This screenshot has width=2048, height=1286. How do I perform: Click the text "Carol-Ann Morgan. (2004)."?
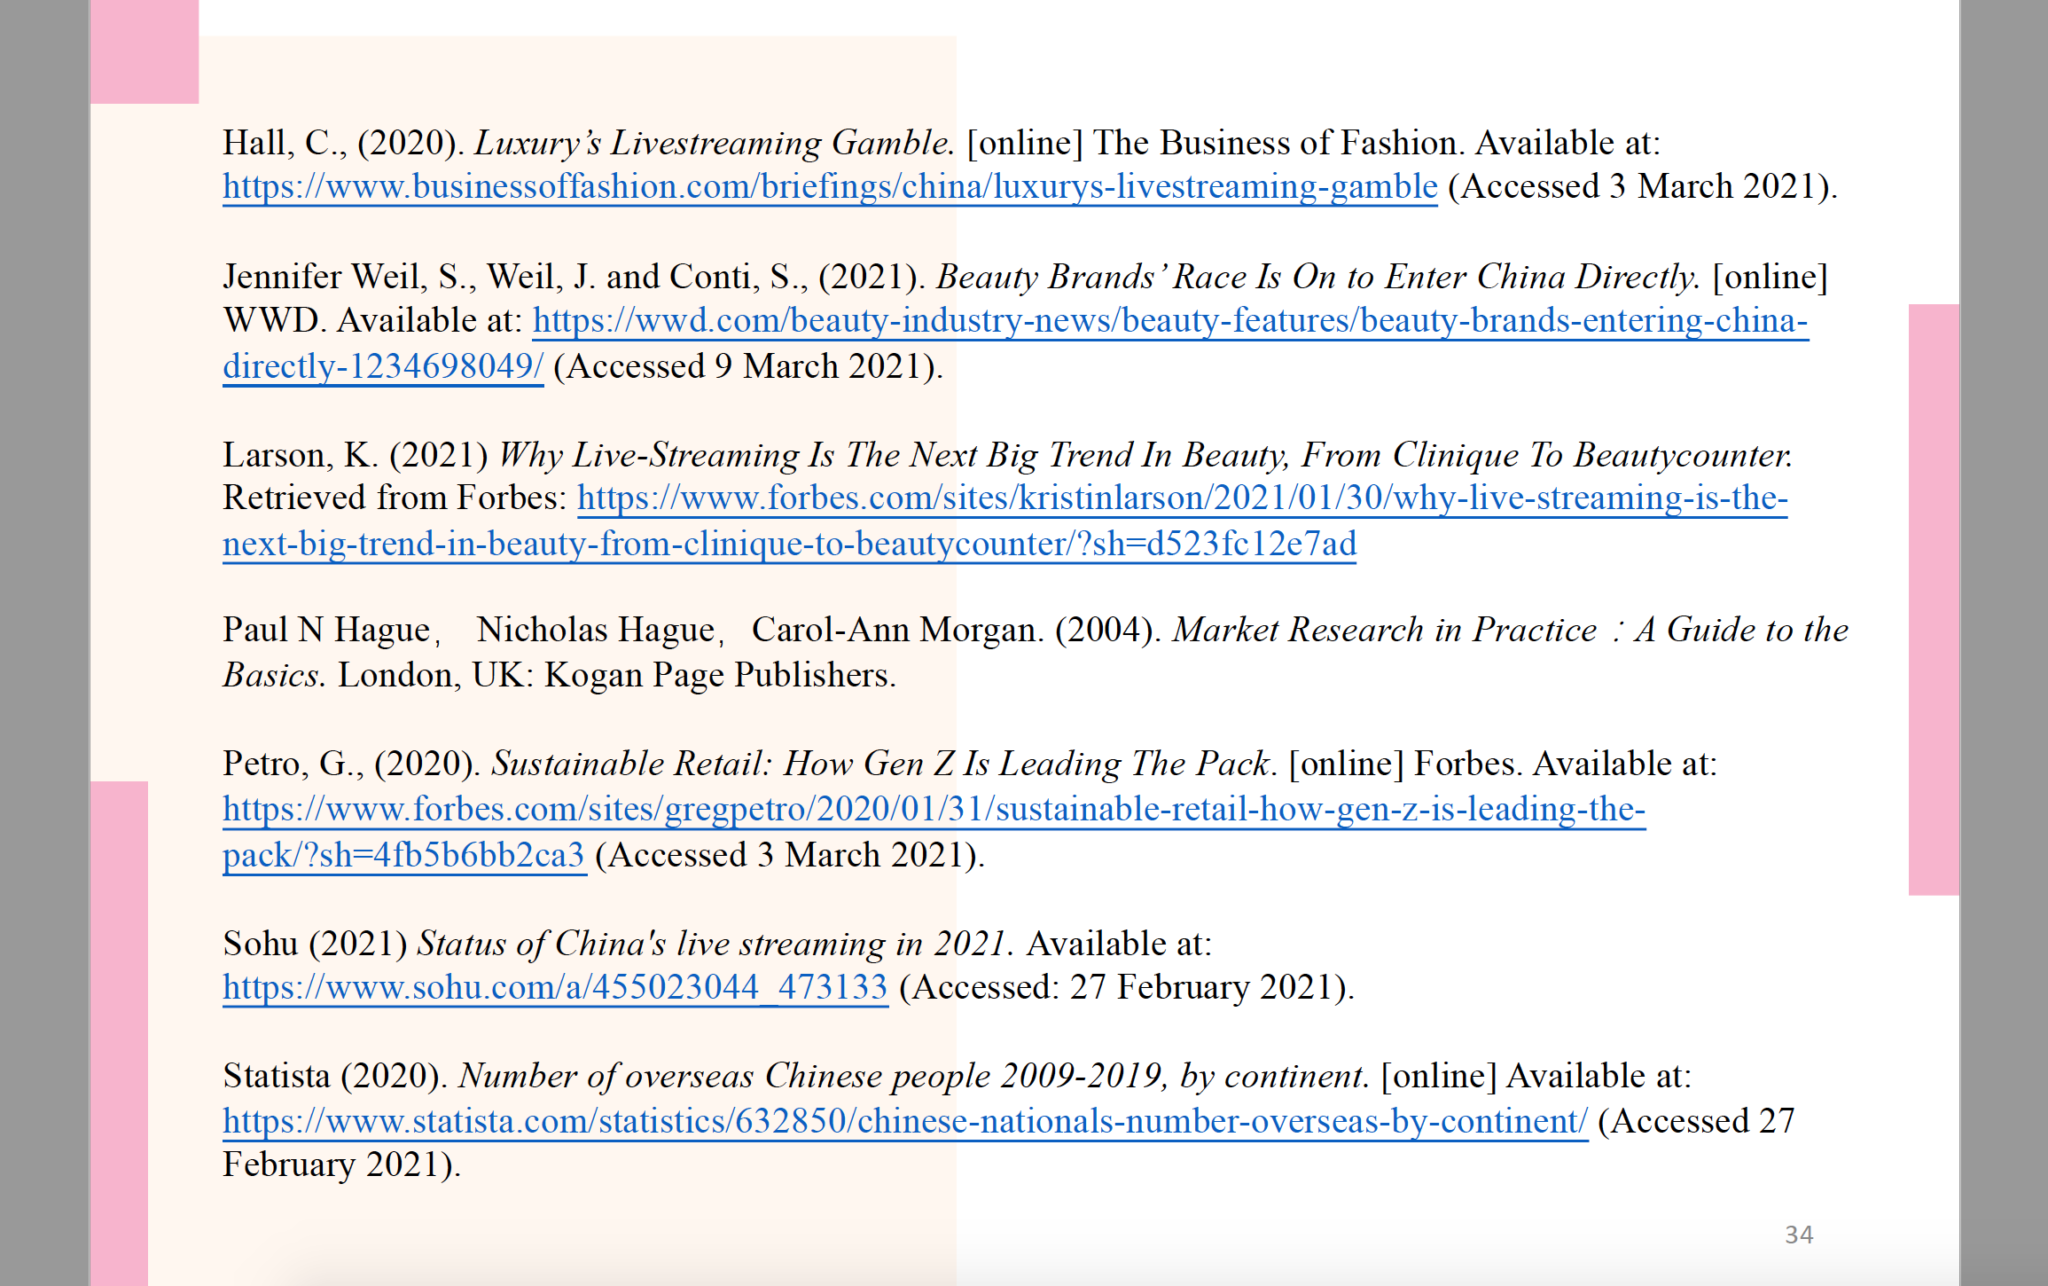pyautogui.click(x=957, y=630)
